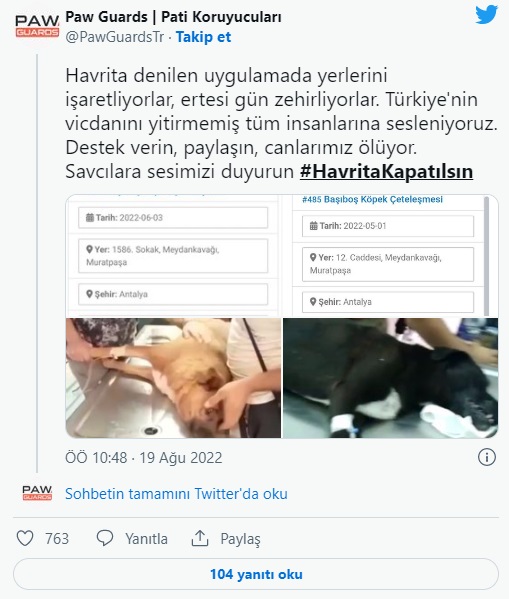The height and width of the screenshot is (599, 509).
Task: Open the #HavritaKapatılsın hashtag
Action: pos(386,171)
